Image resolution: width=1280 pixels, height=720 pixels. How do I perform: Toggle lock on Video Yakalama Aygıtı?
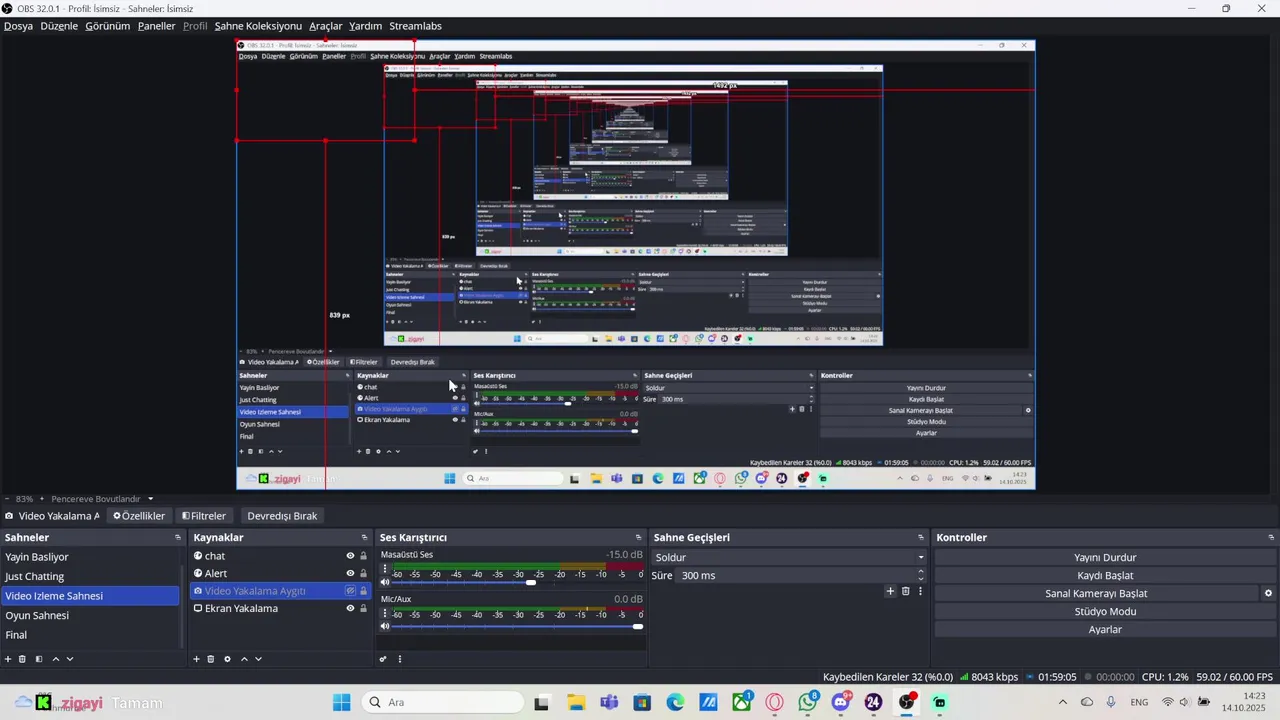[363, 591]
